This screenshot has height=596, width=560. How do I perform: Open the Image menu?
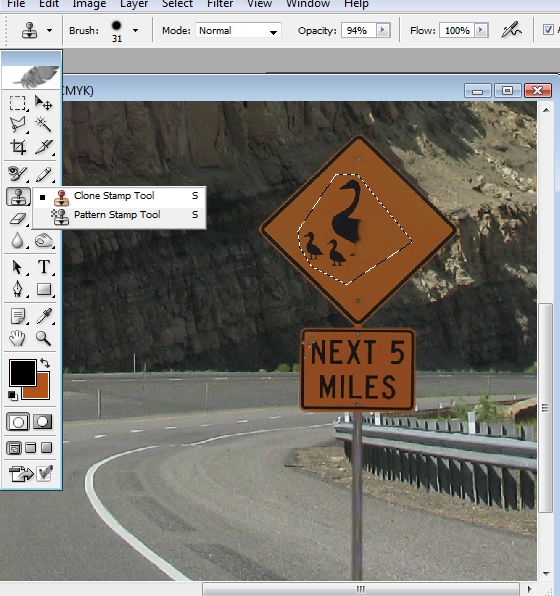click(89, 4)
